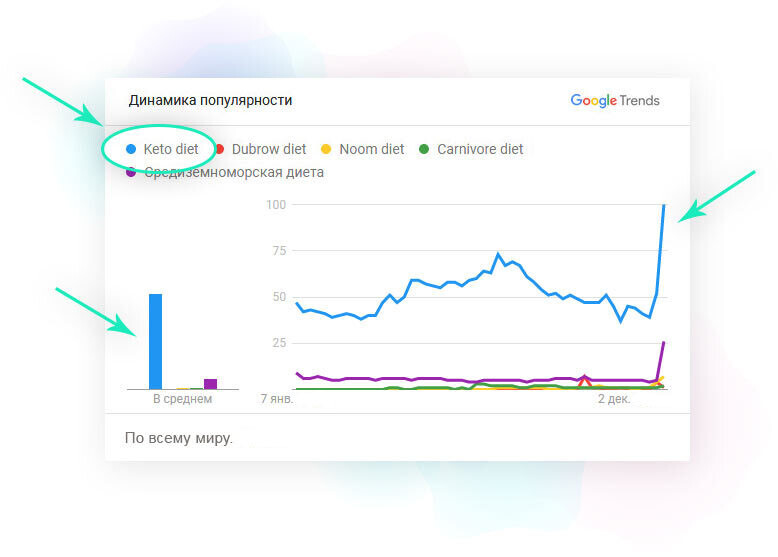Click the 7 янв. date axis label
Image resolution: width=778 pixels, height=557 pixels.
click(x=277, y=399)
